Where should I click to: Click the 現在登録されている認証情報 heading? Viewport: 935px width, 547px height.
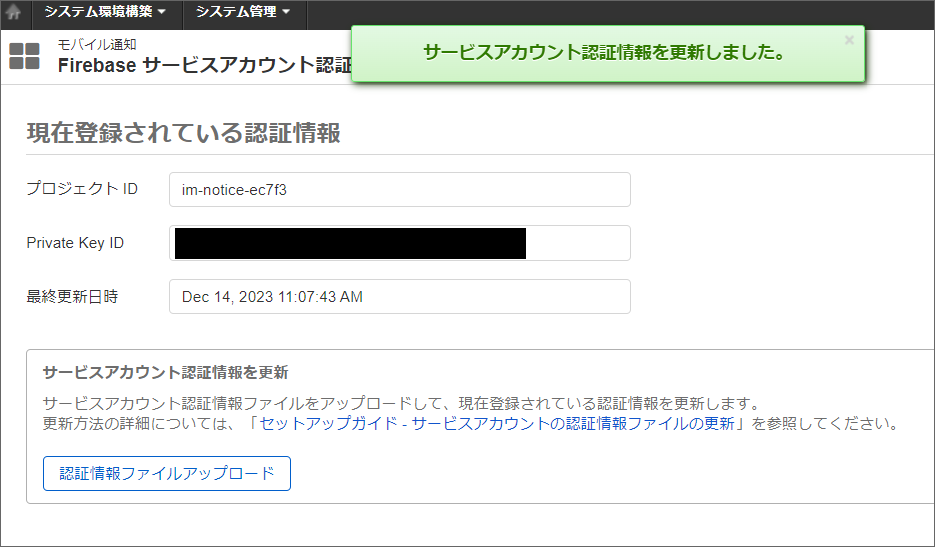184,132
